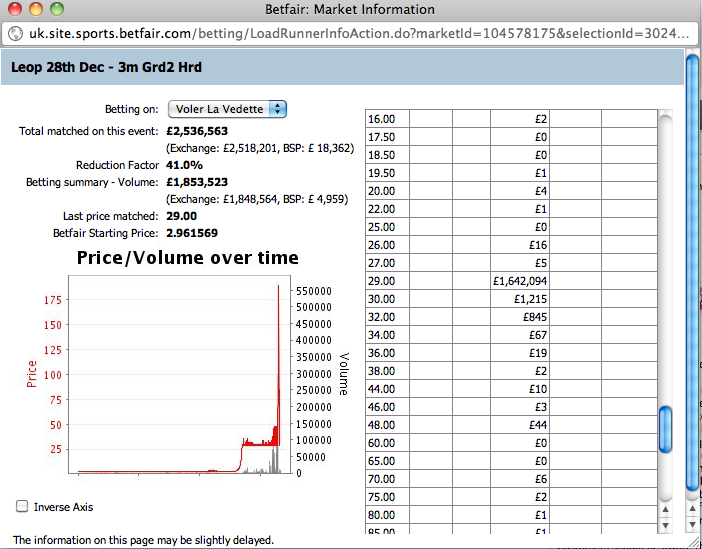Open the Voler La Vedette selection dropdown
Viewport: 702px width, 549px height.
(227, 109)
